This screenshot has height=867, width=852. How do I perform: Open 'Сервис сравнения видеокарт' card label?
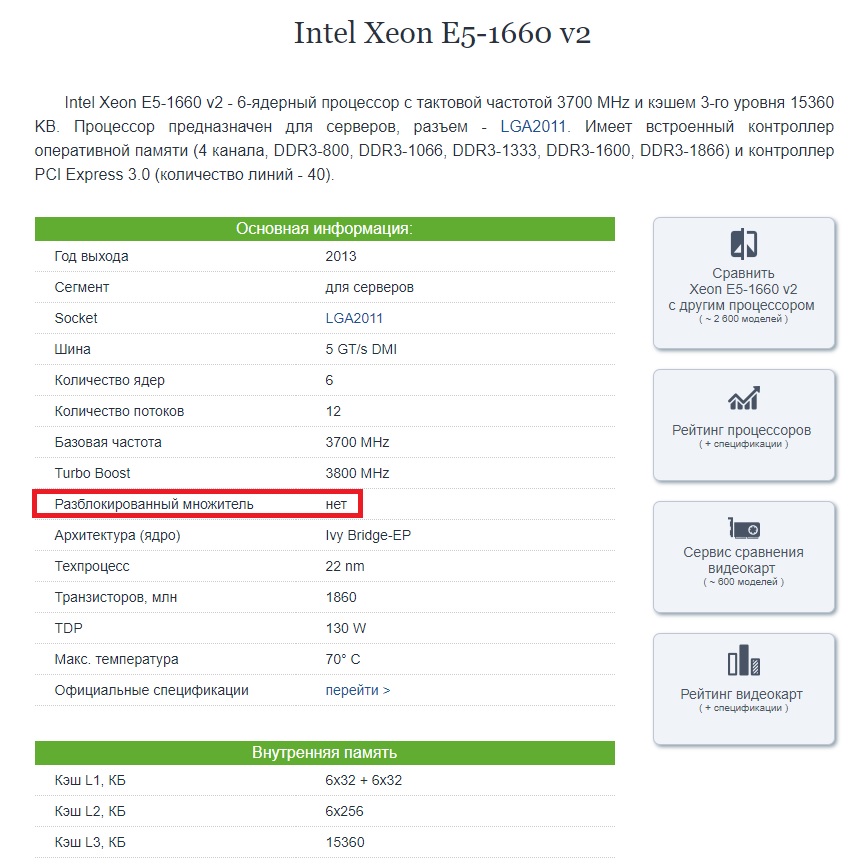tap(743, 560)
